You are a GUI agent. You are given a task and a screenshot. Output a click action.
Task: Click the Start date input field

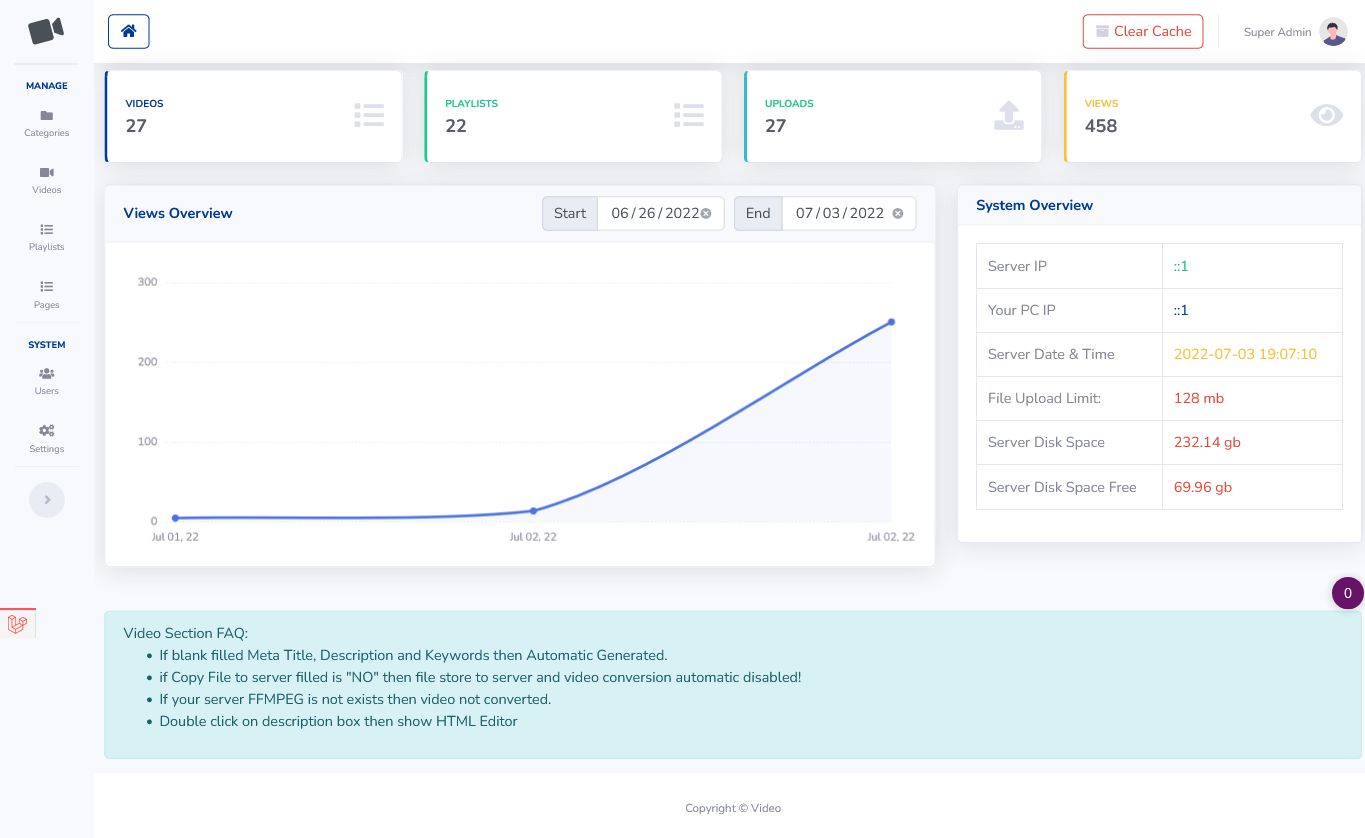point(654,213)
